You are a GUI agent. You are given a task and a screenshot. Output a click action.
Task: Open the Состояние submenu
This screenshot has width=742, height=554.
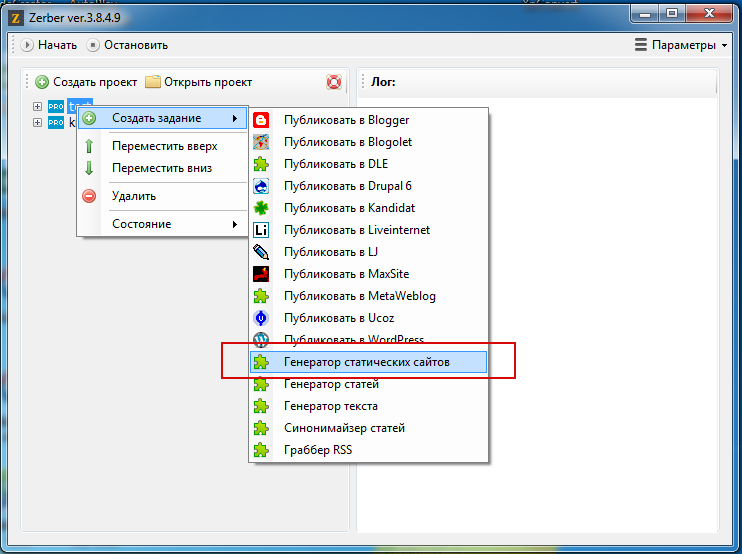[x=163, y=224]
